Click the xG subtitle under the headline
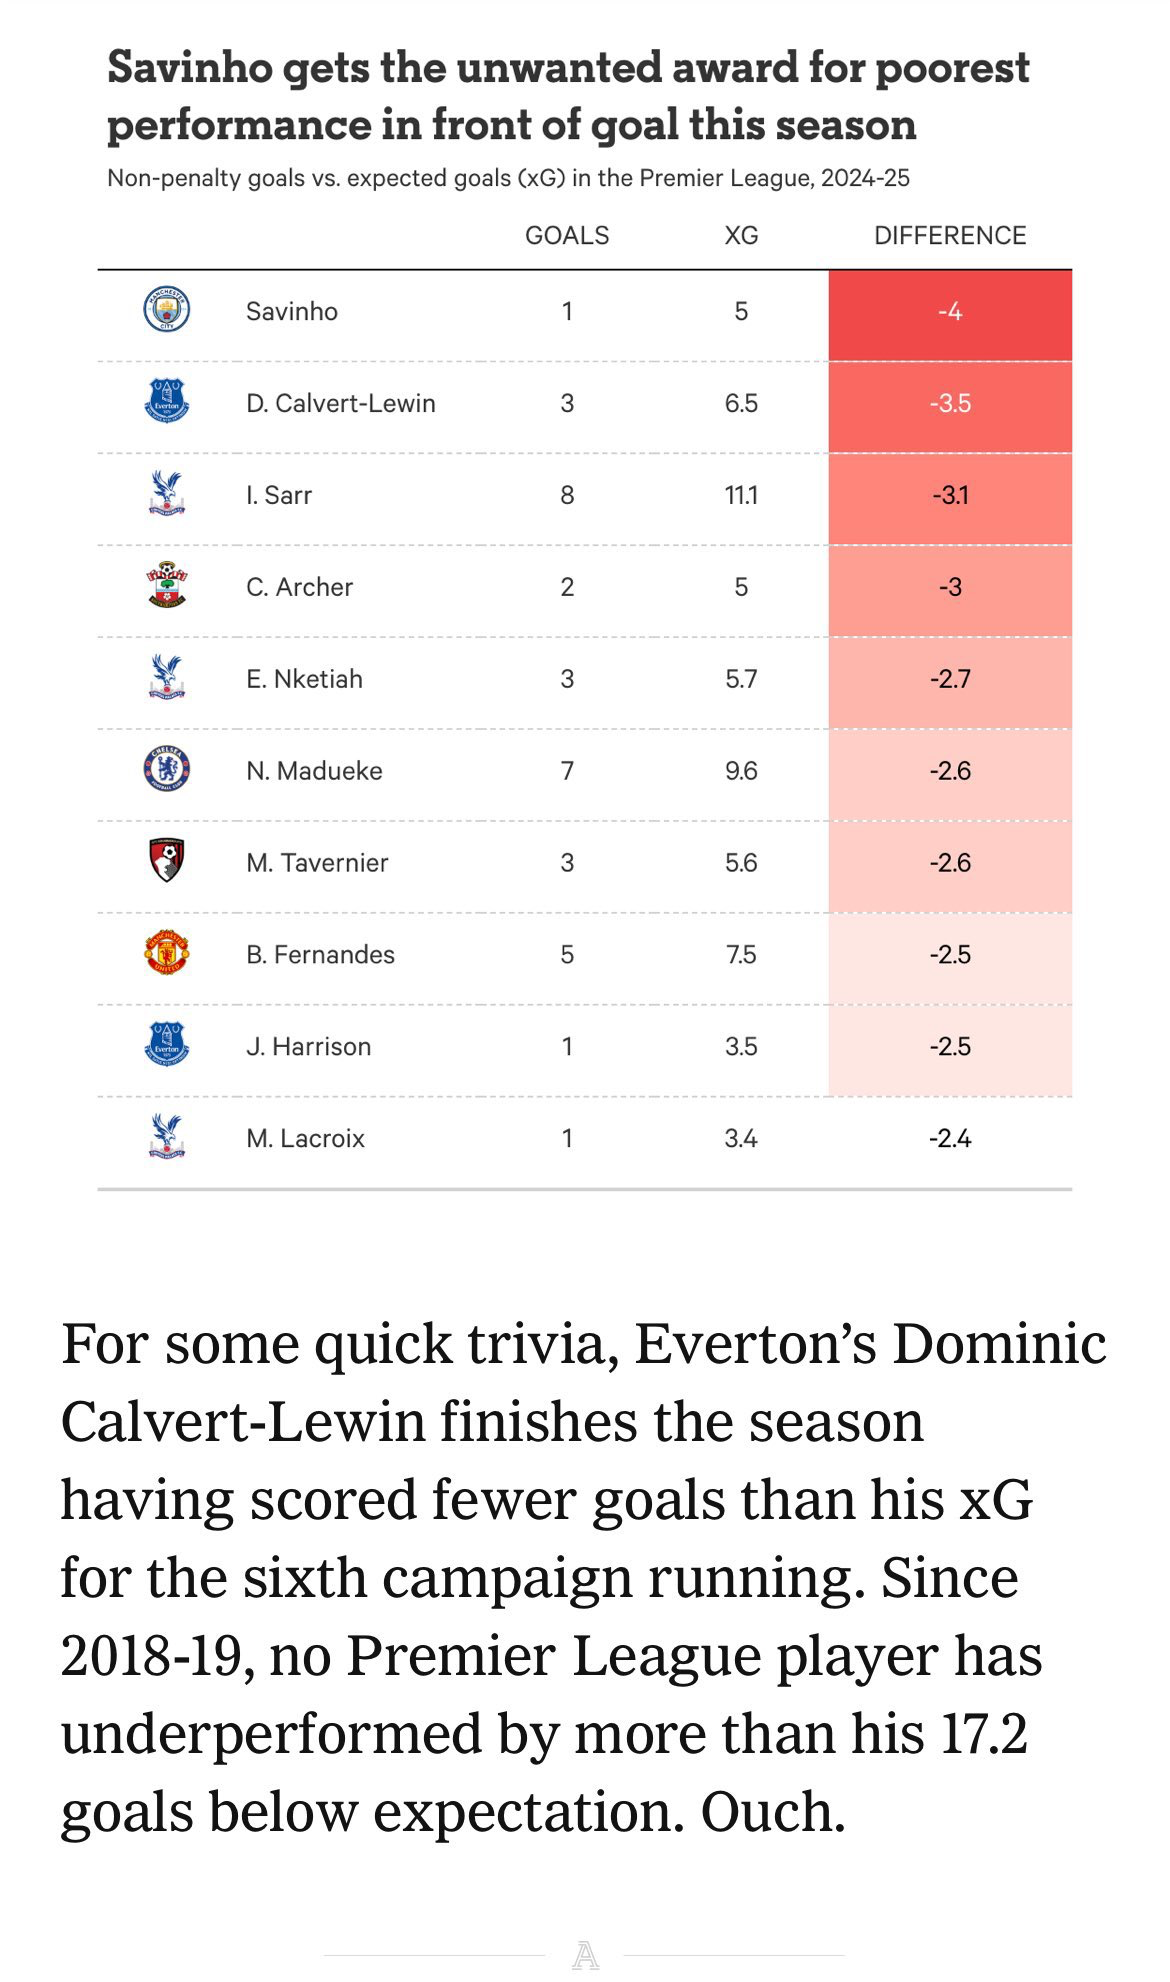This screenshot has height=1982, width=1170. click(508, 178)
